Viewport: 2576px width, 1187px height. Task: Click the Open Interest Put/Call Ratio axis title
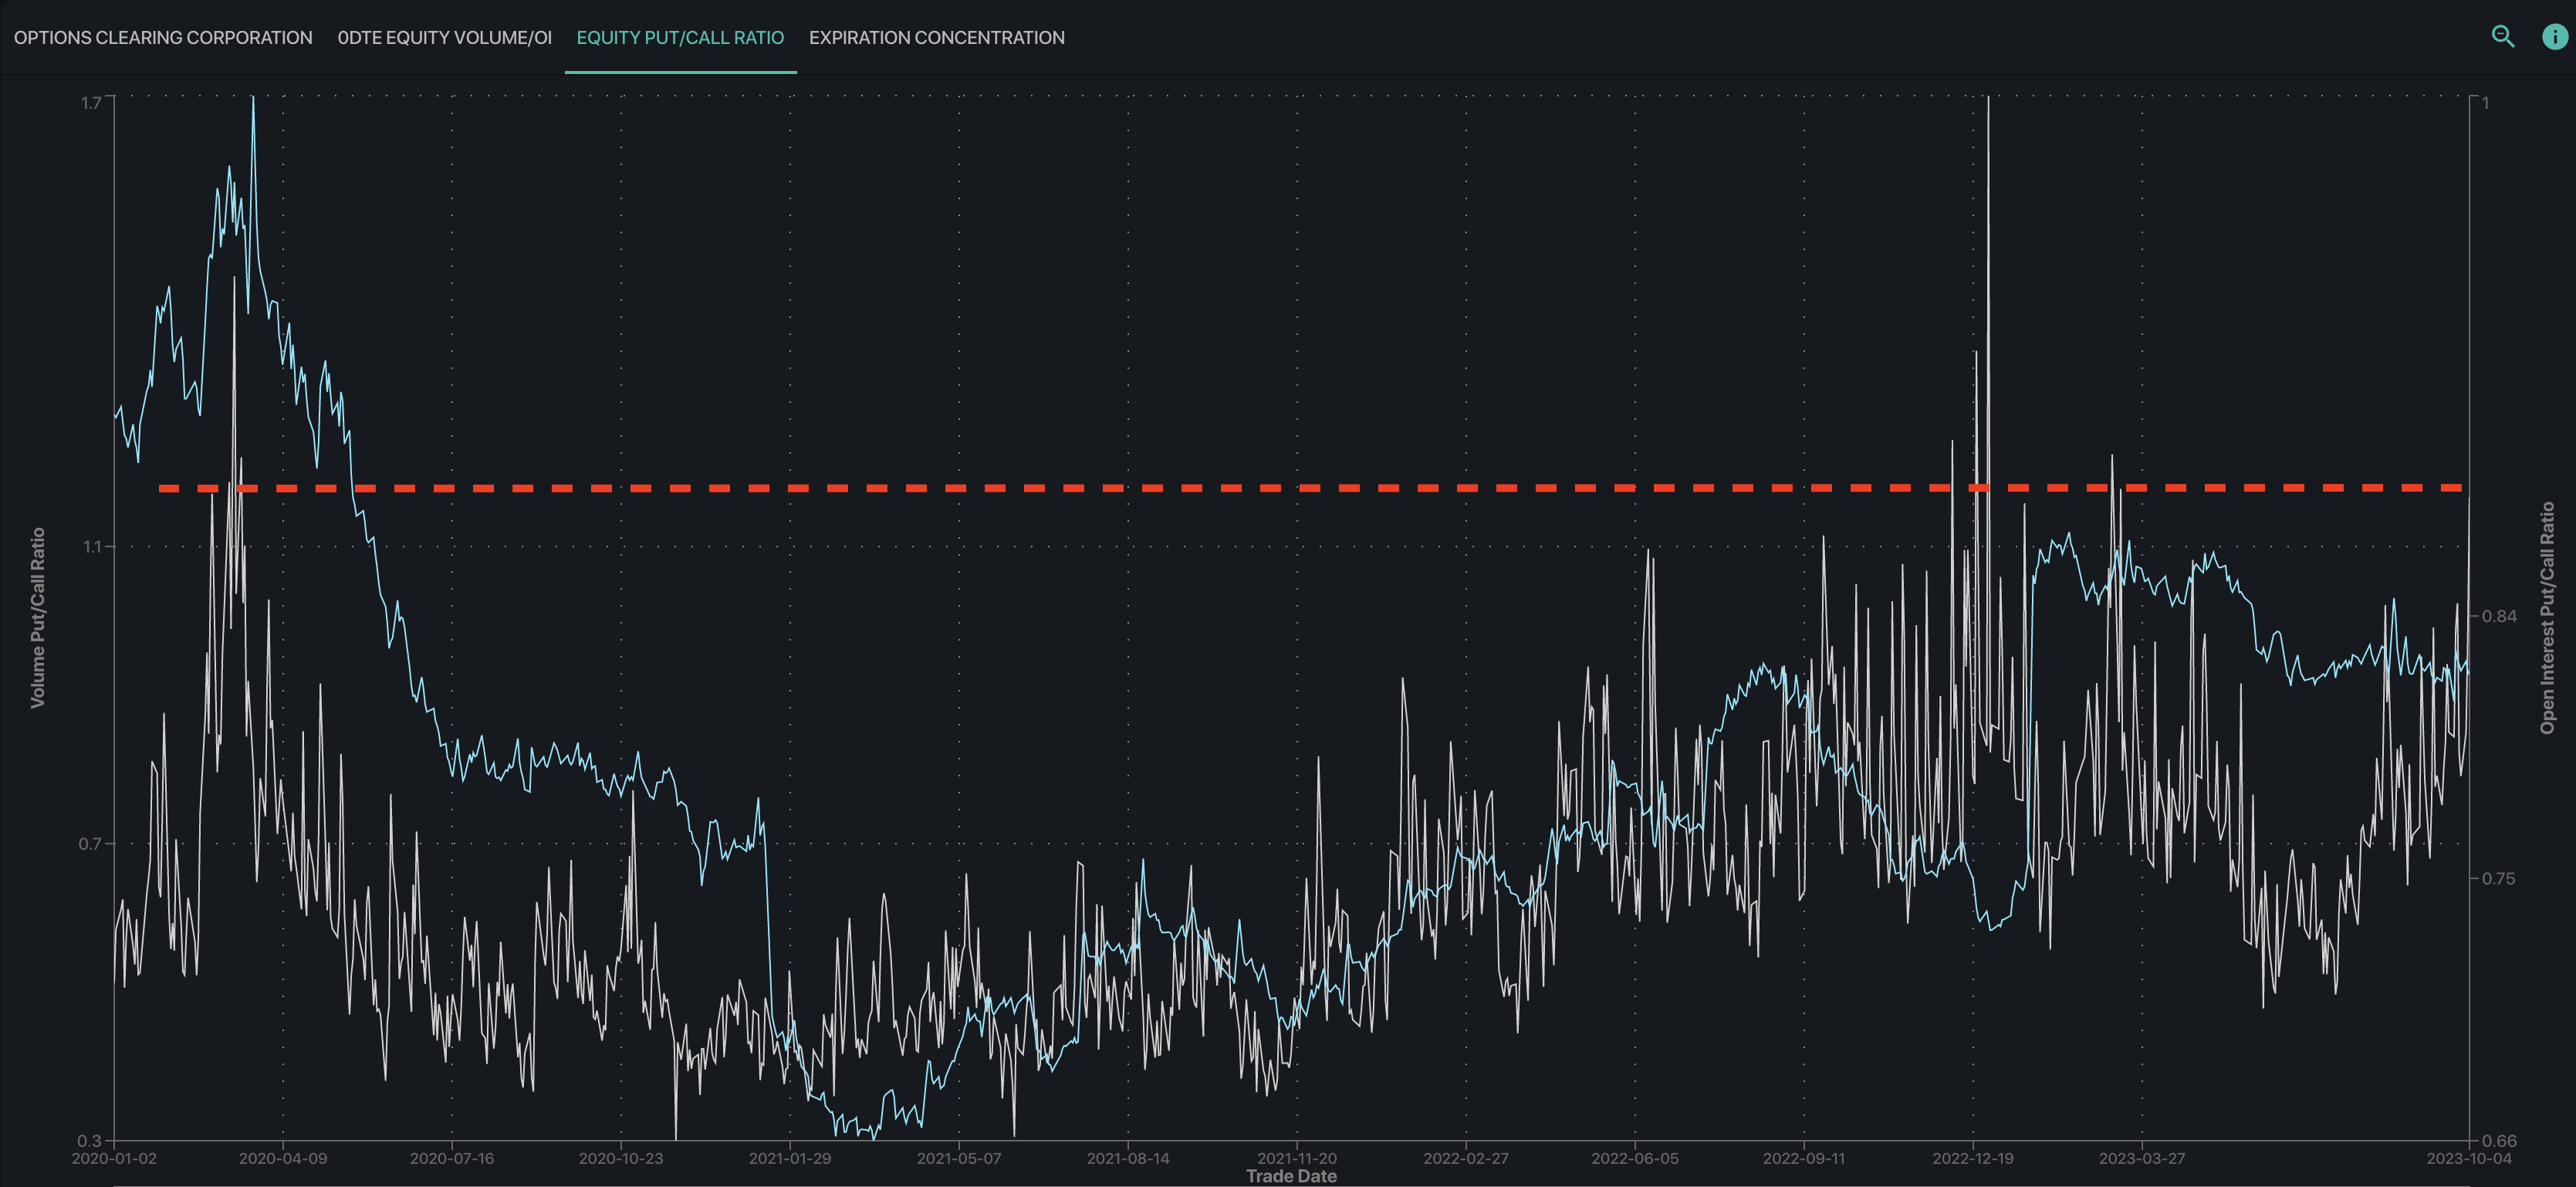point(2547,618)
